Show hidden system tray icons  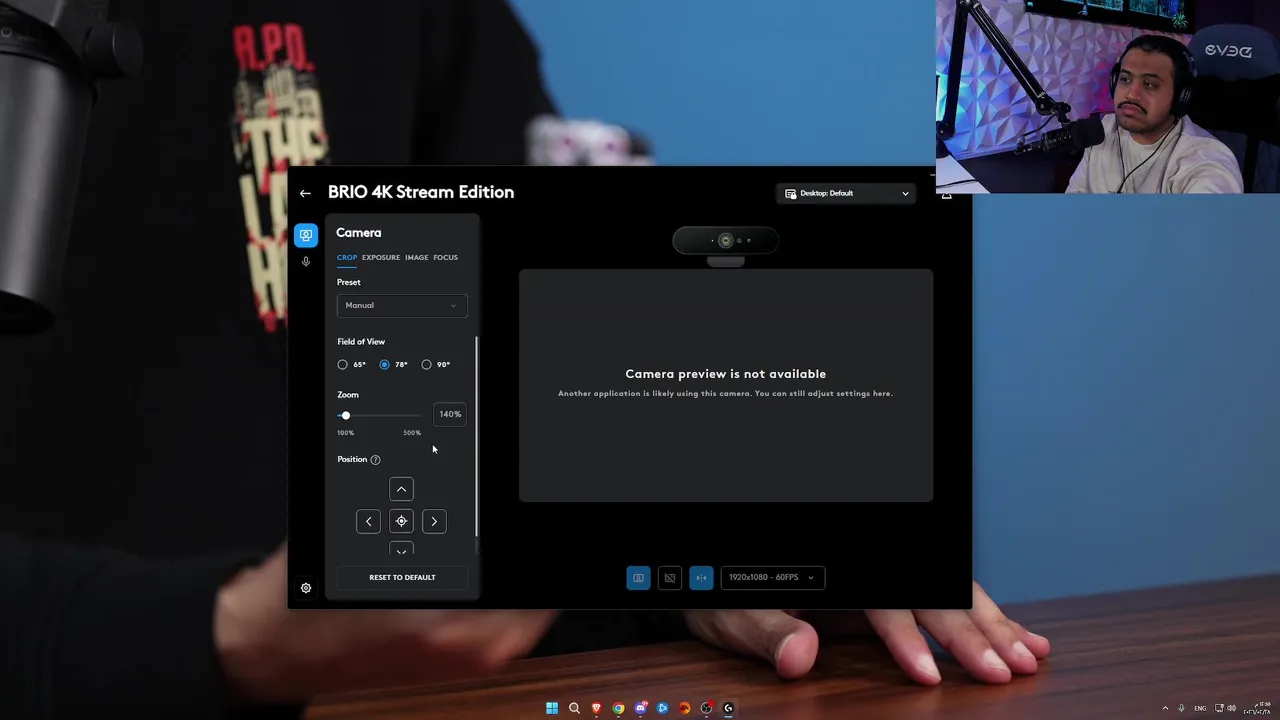point(1165,708)
